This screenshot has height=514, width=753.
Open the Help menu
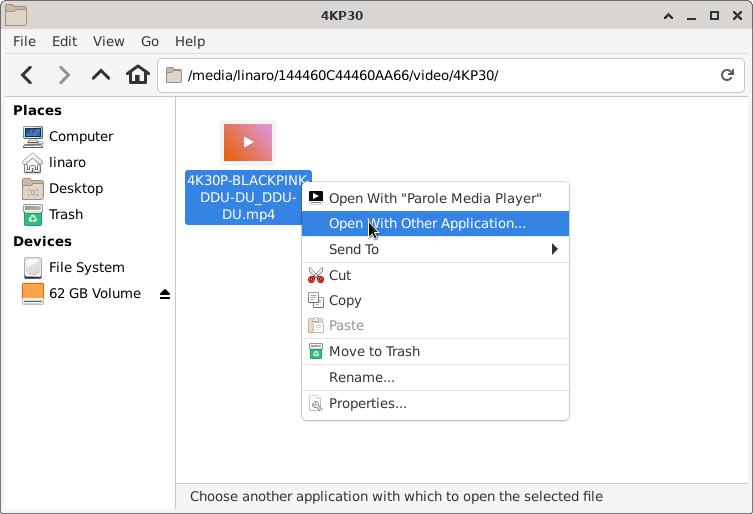click(x=190, y=41)
